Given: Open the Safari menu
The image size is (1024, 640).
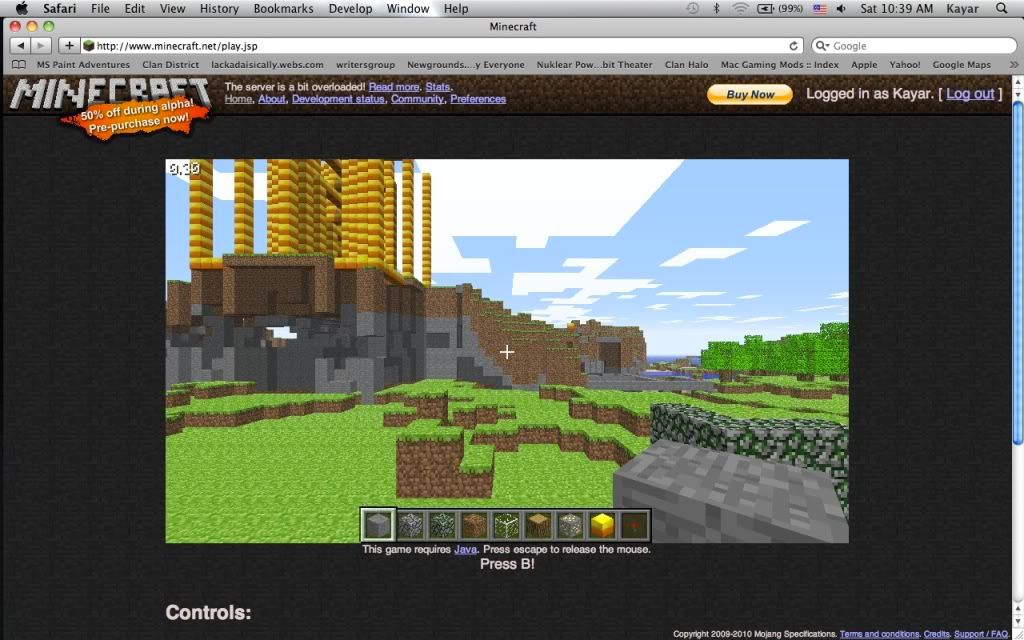Looking at the screenshot, I should coord(59,8).
